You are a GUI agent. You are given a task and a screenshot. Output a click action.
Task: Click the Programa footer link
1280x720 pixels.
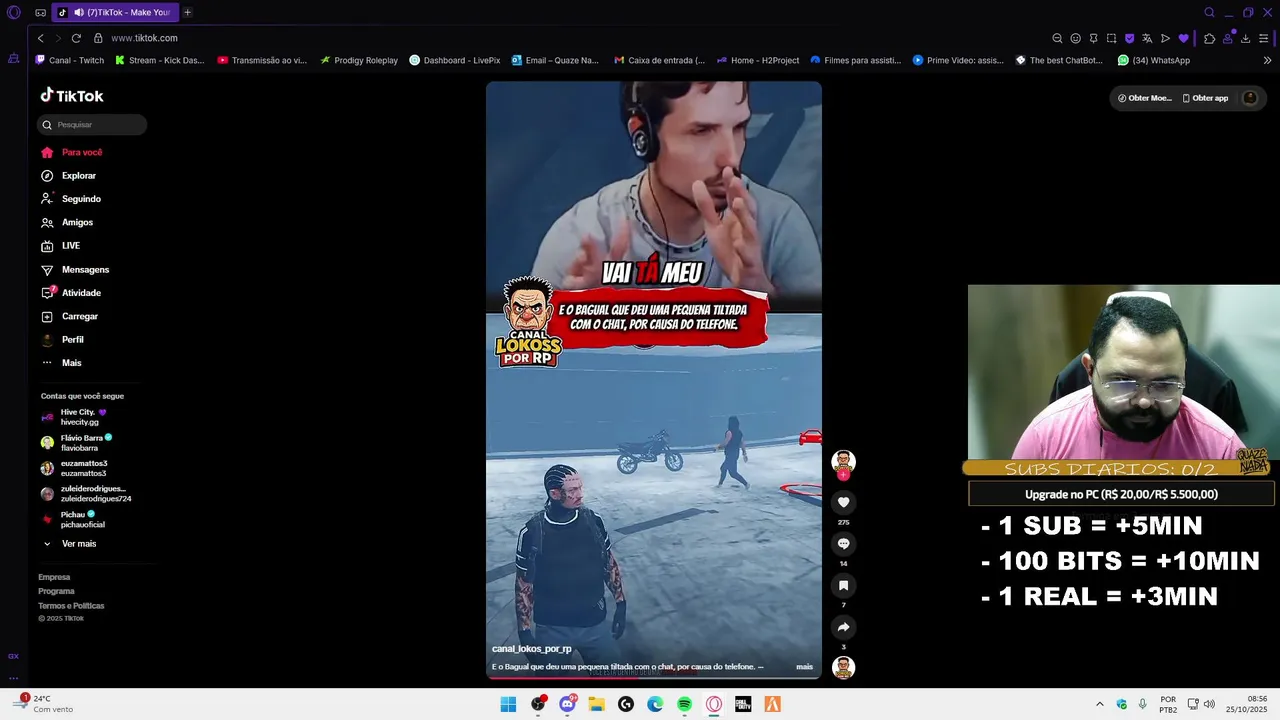(x=56, y=591)
